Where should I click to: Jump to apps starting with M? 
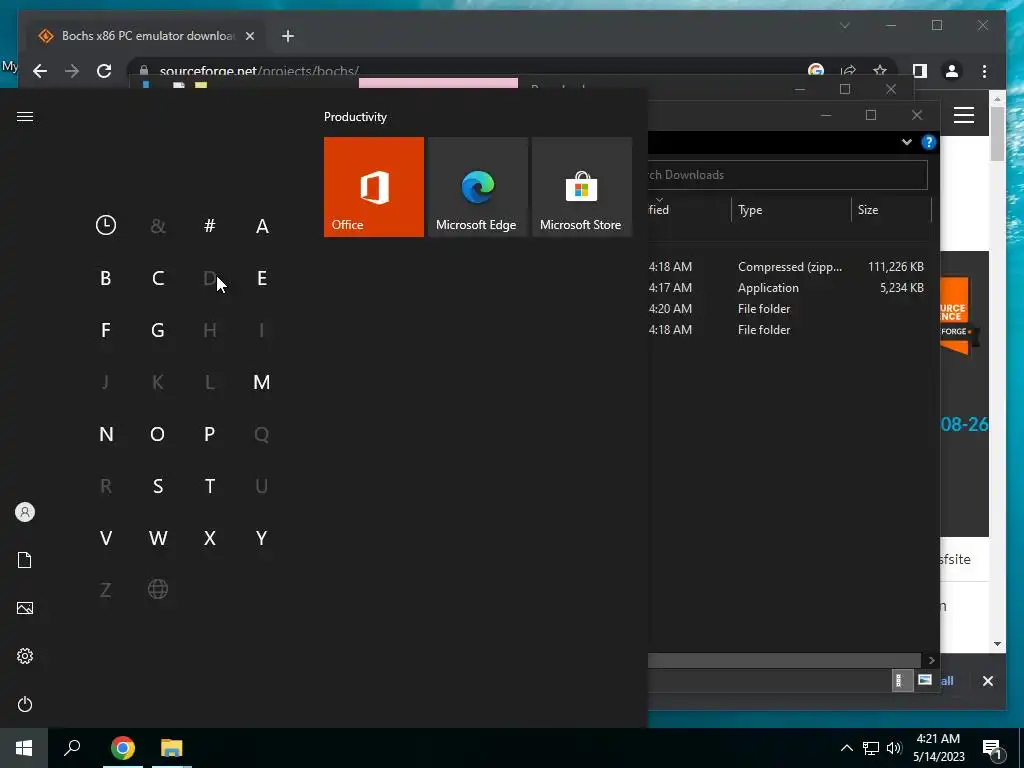tap(262, 381)
